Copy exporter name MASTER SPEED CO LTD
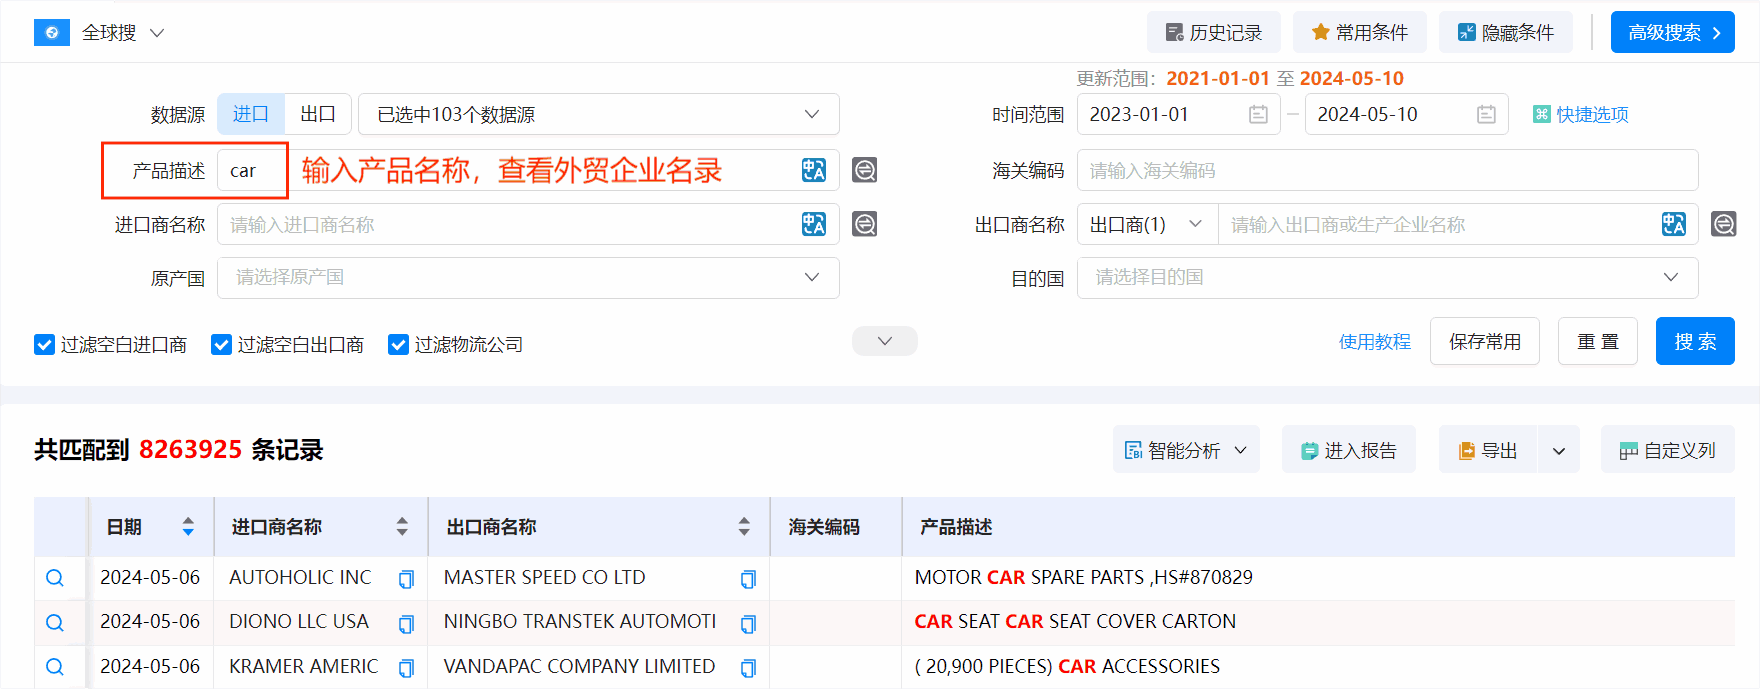This screenshot has height=689, width=1760. click(747, 579)
